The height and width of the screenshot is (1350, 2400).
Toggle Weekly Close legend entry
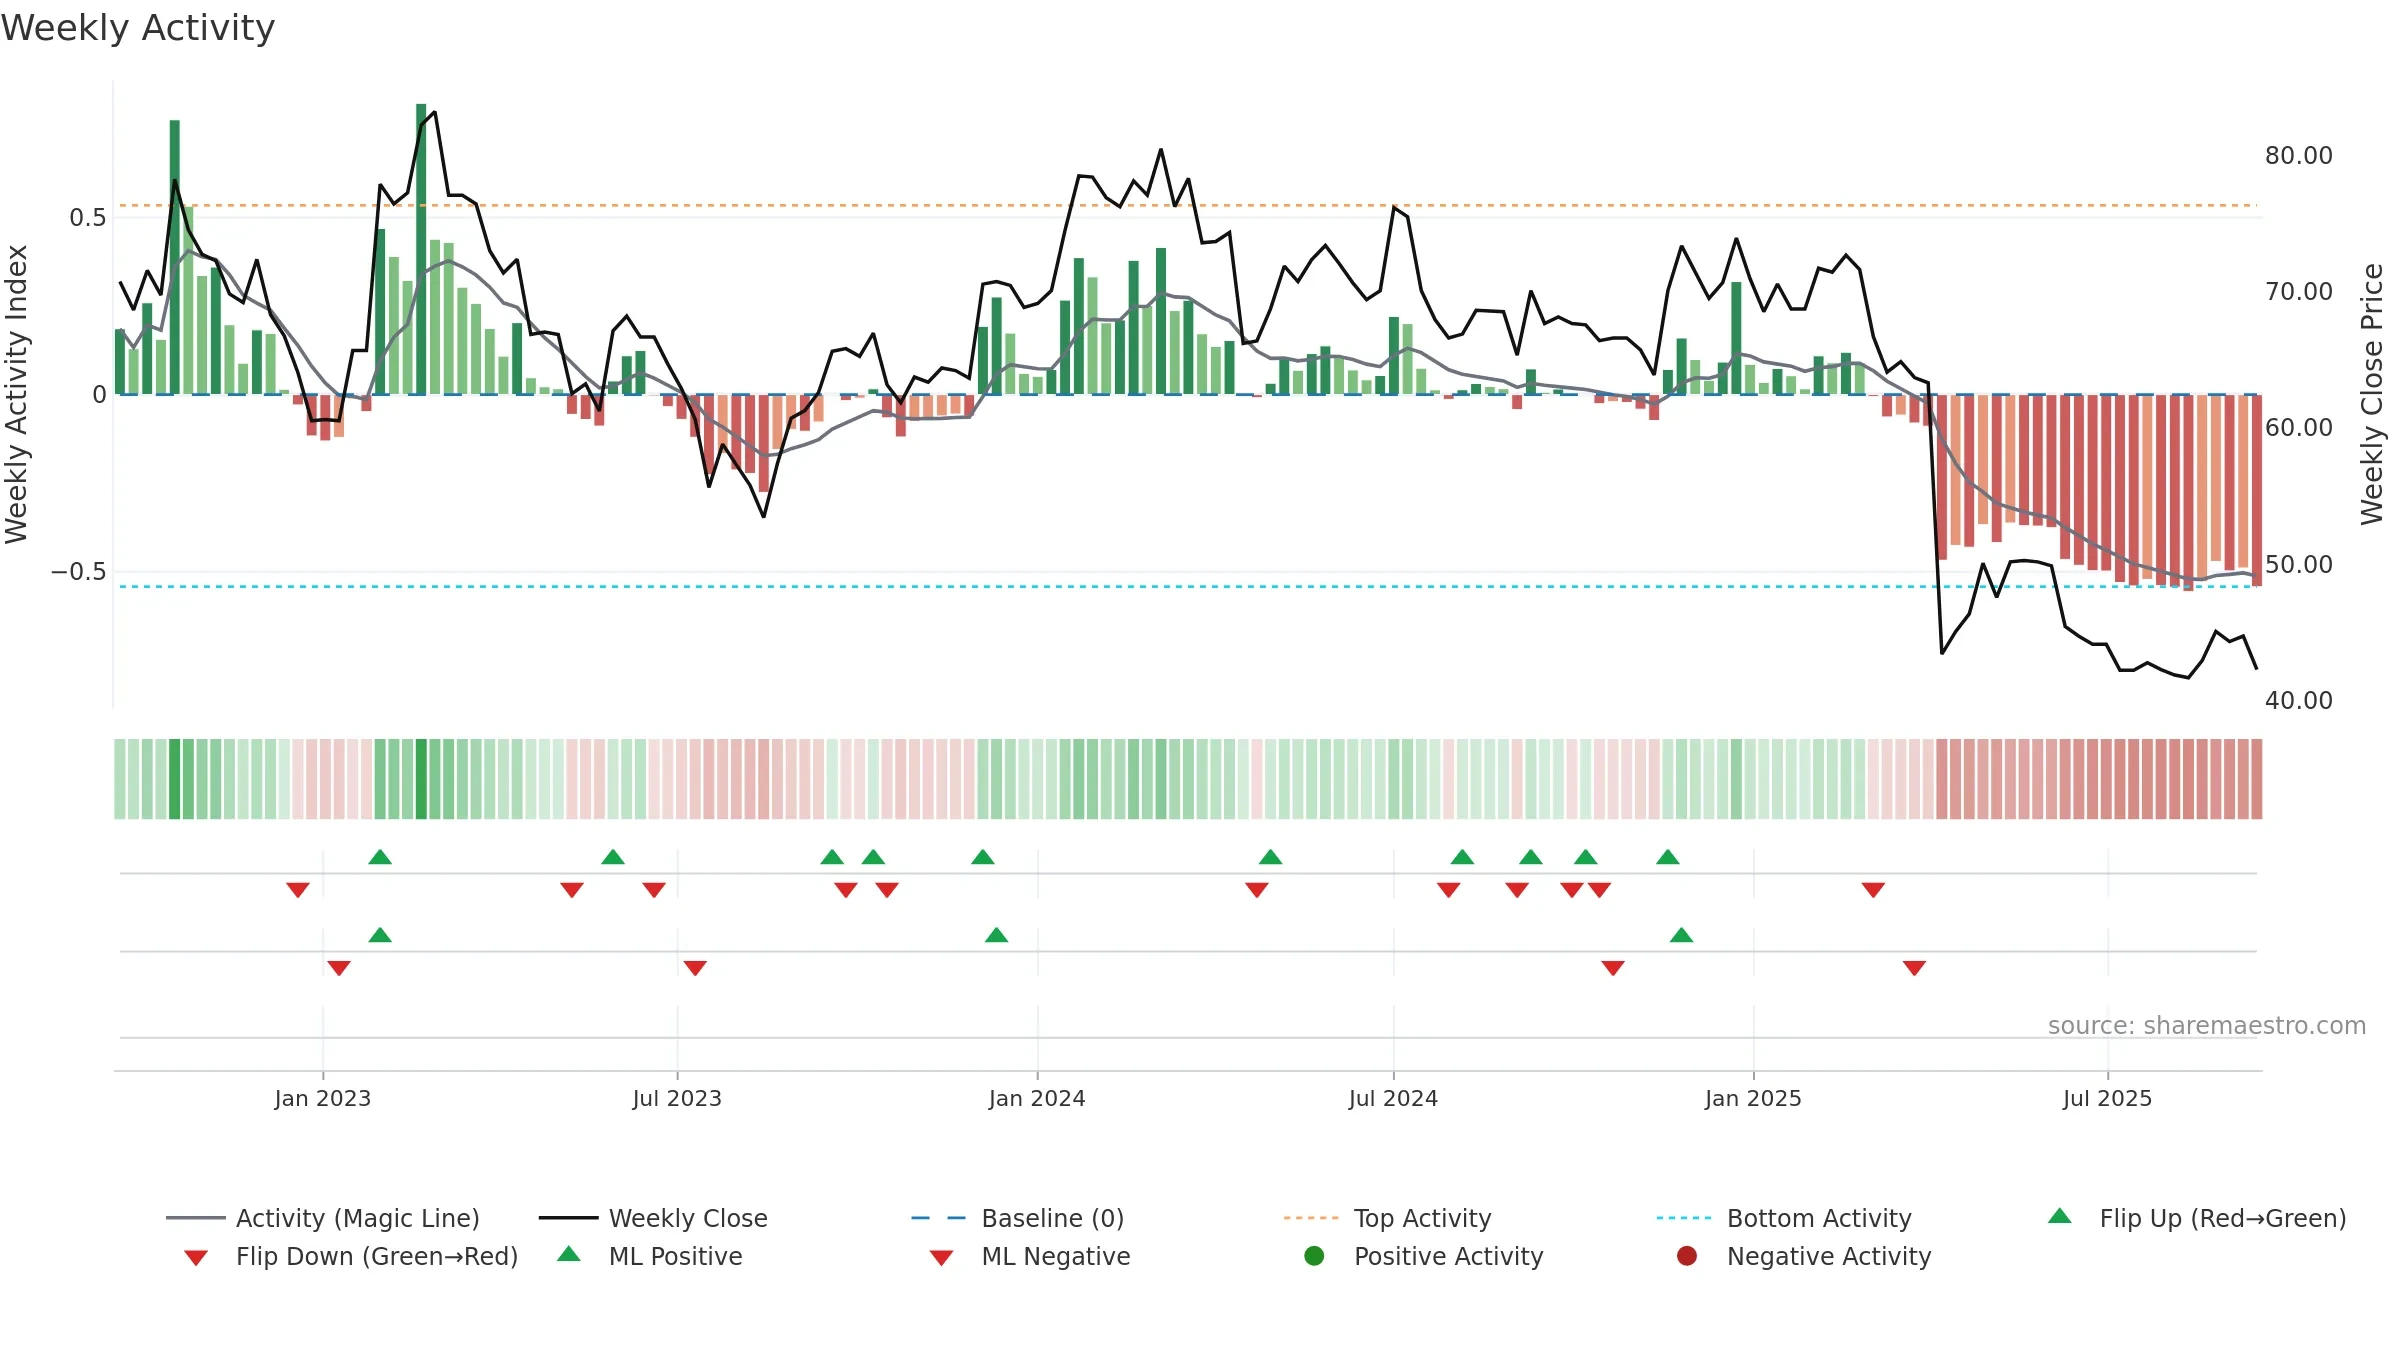pyautogui.click(x=653, y=1218)
